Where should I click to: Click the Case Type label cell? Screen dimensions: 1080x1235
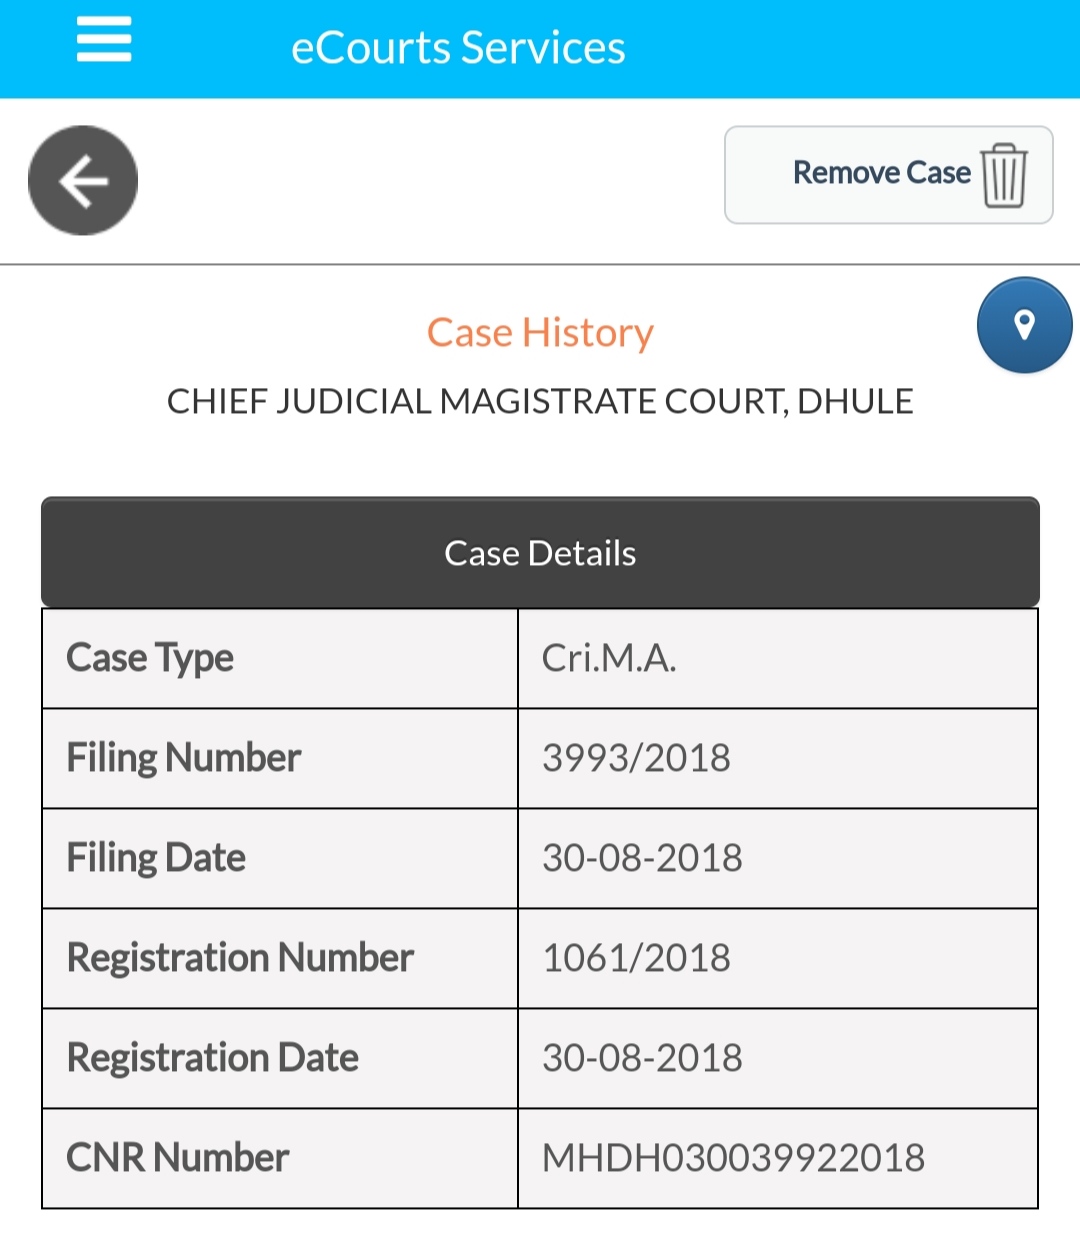click(280, 658)
